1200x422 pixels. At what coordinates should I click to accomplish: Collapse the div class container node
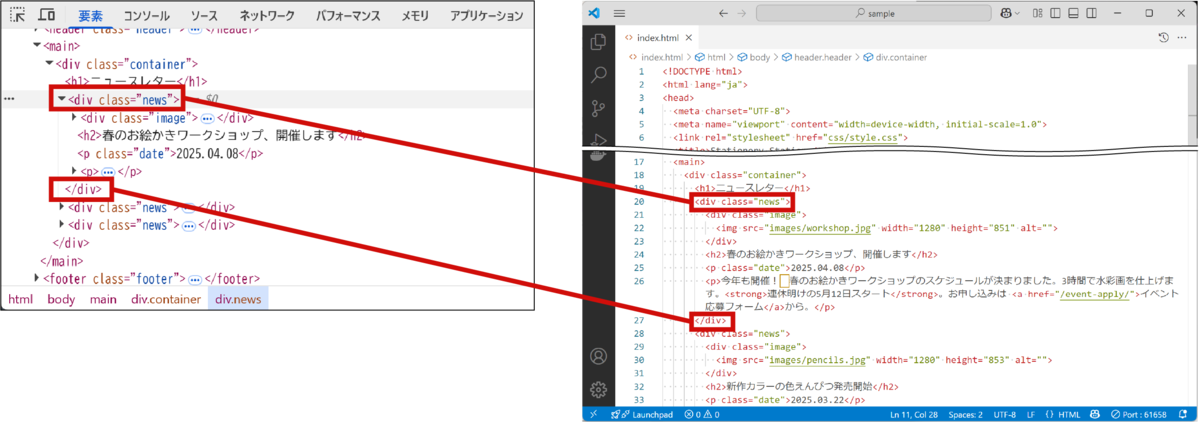click(49, 63)
